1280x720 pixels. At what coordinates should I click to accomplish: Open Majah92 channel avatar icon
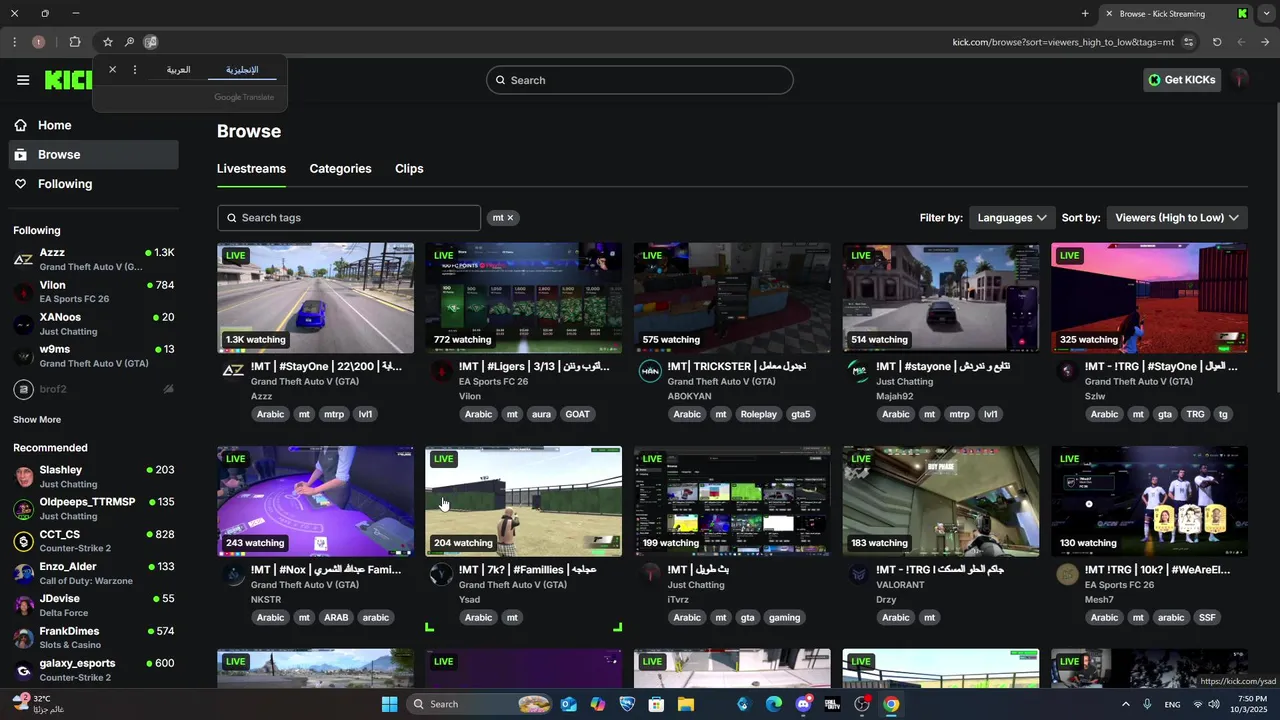[858, 371]
